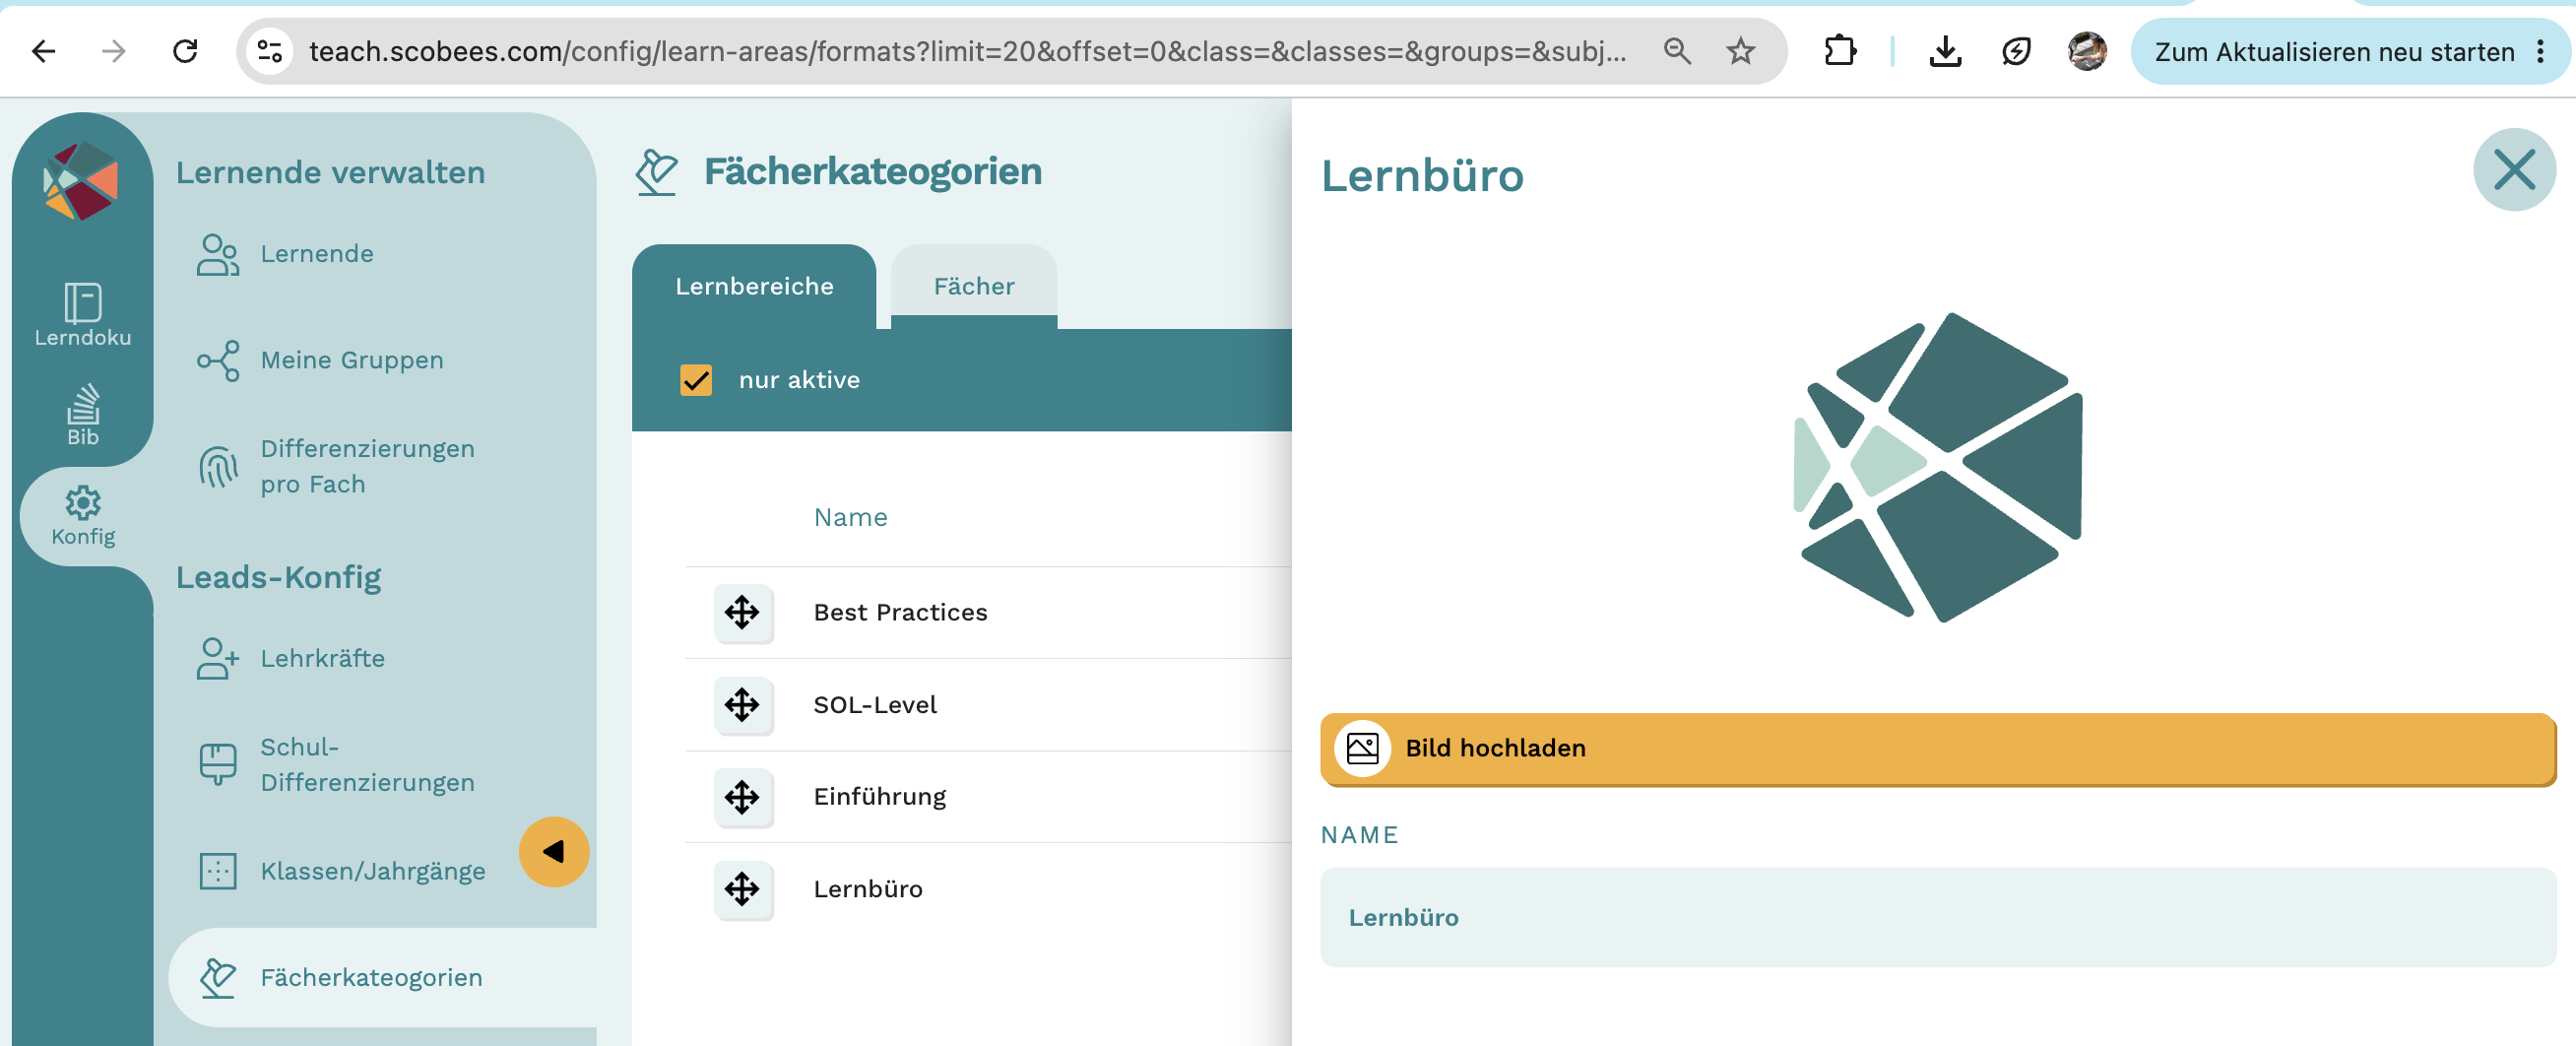The image size is (2576, 1046).
Task: Click the Lernende people icon
Action: click(218, 254)
